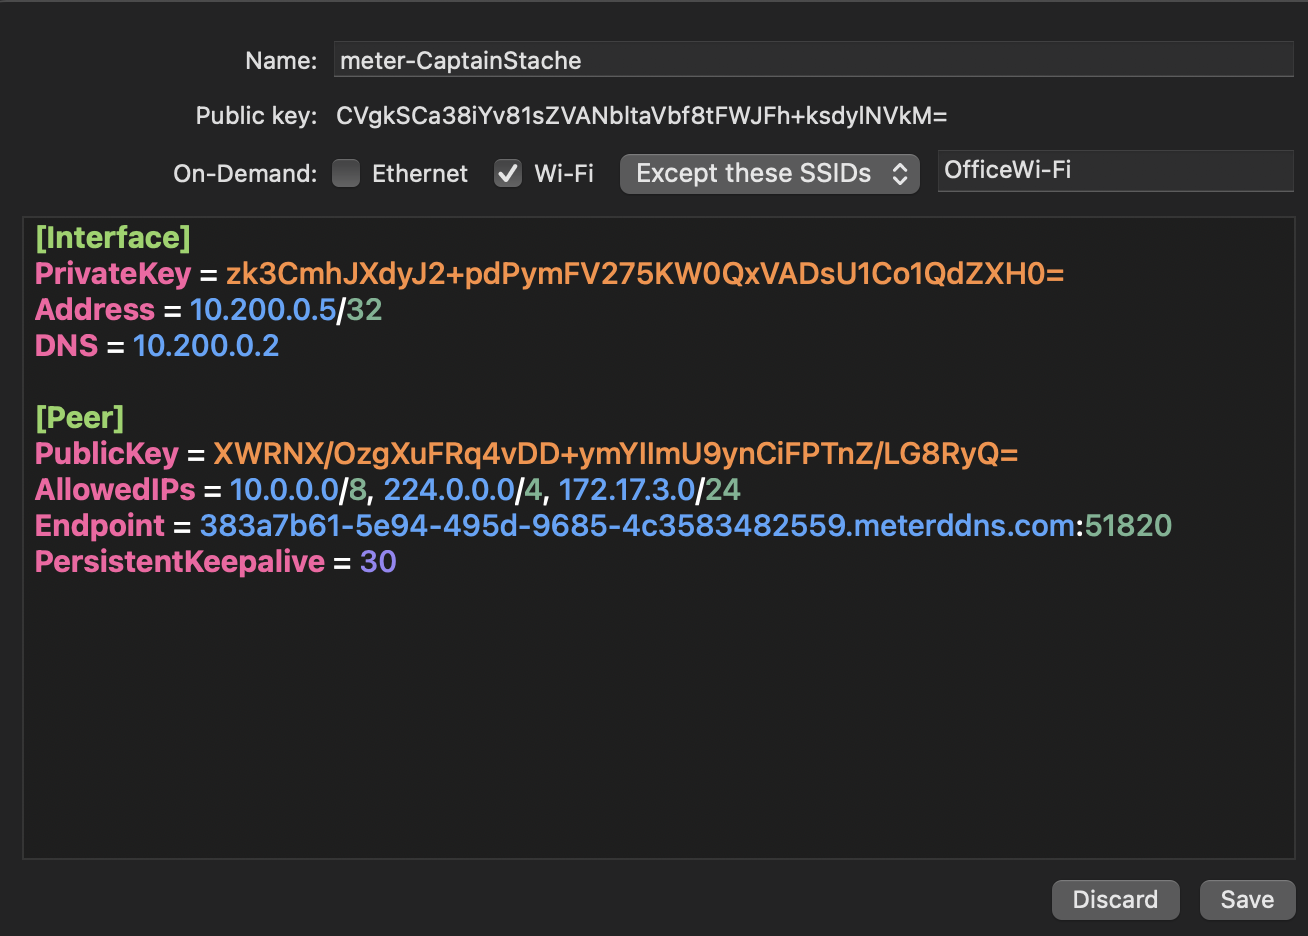Enable the Ethernet on-demand checkbox
Image resolution: width=1308 pixels, height=936 pixels.
tap(345, 172)
